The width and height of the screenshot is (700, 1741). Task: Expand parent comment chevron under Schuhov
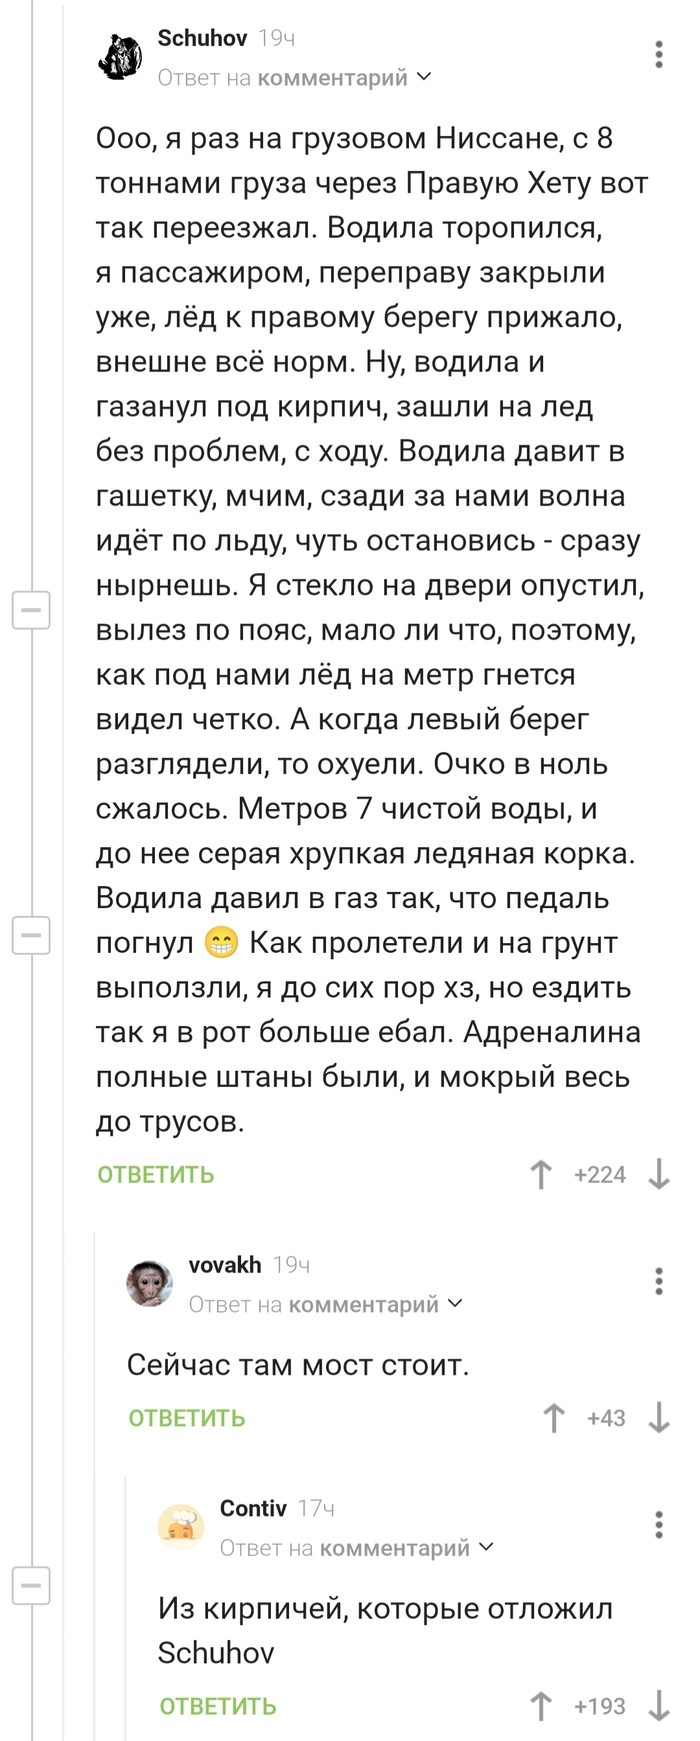(424, 77)
